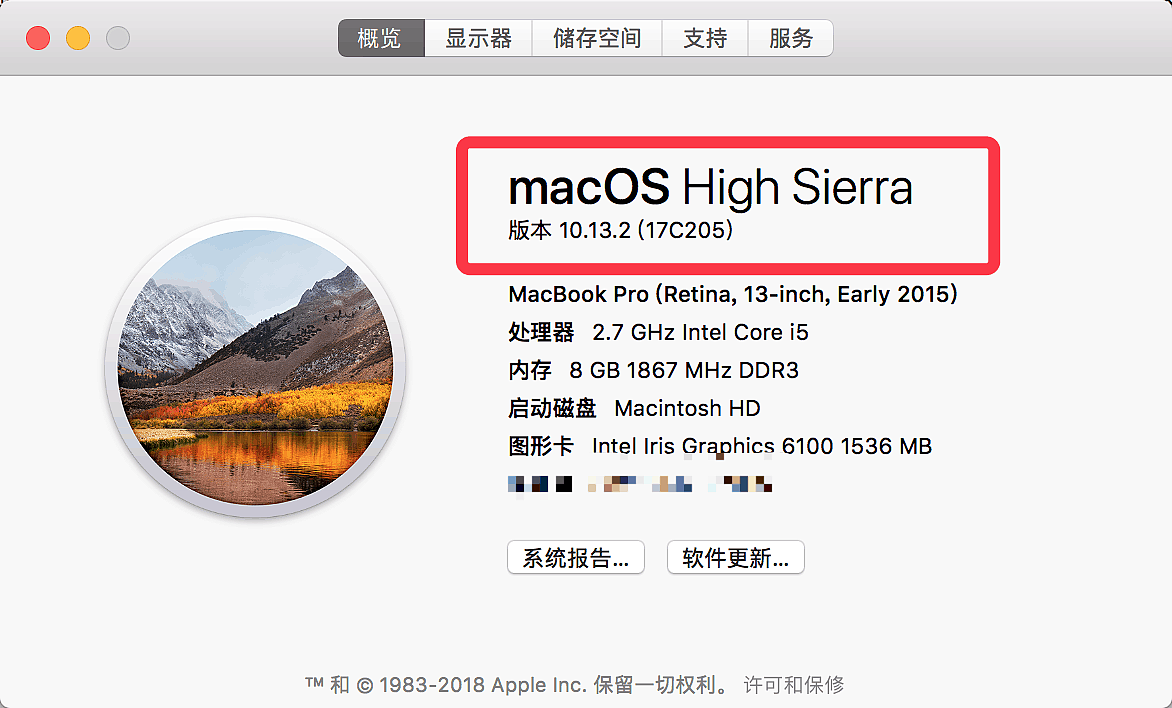Viewport: 1172px width, 708px height.
Task: Open the 显示器 tab
Action: click(479, 39)
